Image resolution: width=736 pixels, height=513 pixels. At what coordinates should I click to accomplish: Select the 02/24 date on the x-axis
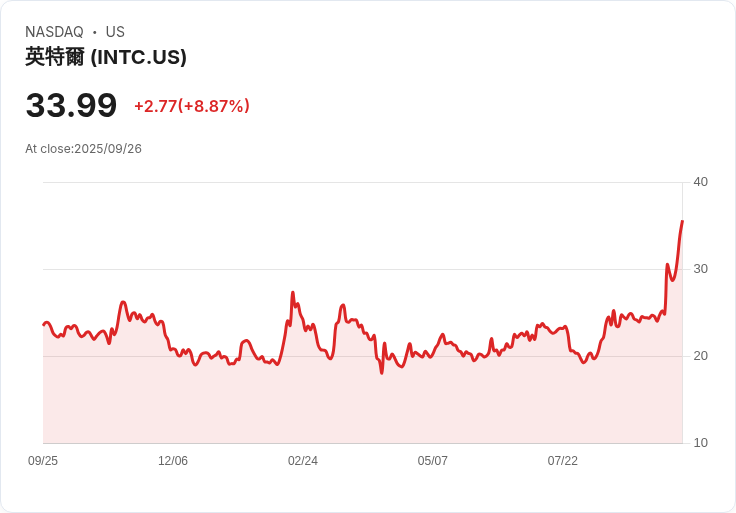[x=303, y=461]
